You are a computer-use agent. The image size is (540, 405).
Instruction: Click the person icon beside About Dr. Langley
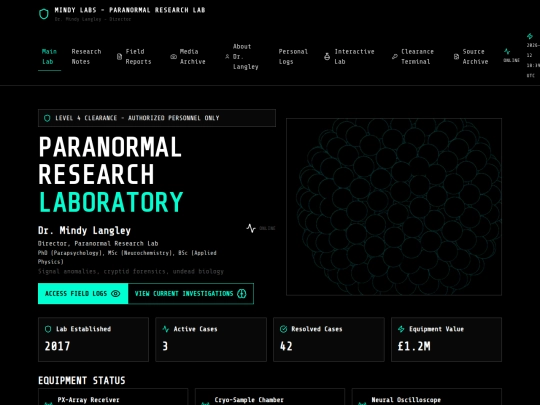click(227, 56)
